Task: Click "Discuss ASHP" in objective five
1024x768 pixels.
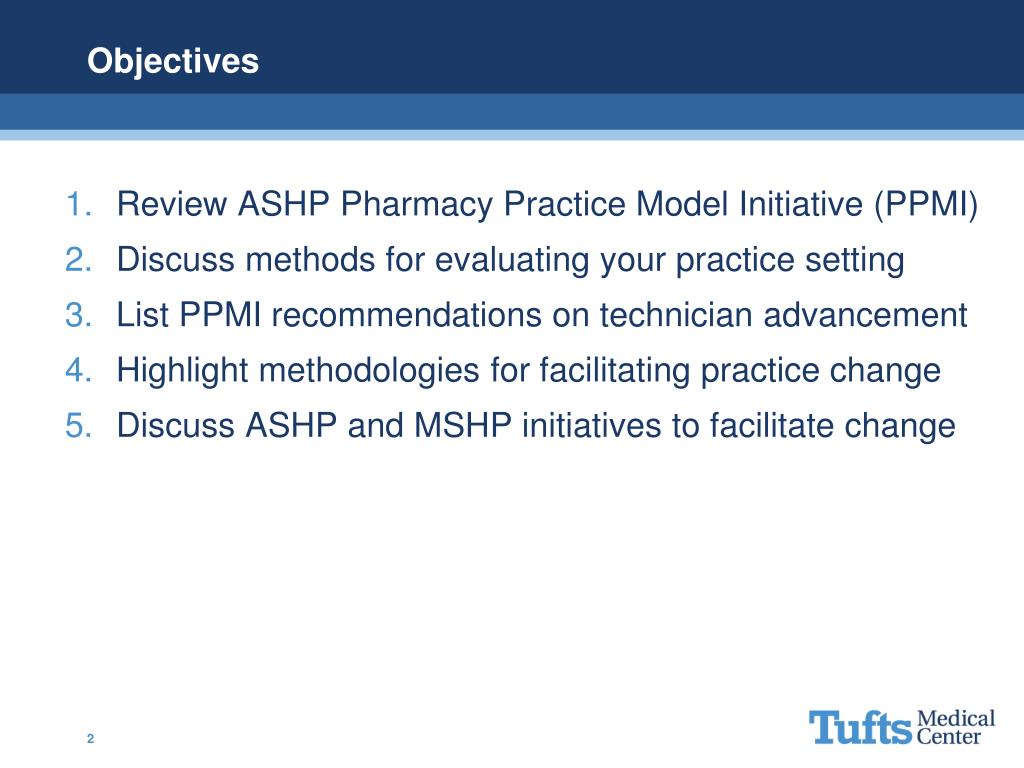Action: [x=227, y=426]
